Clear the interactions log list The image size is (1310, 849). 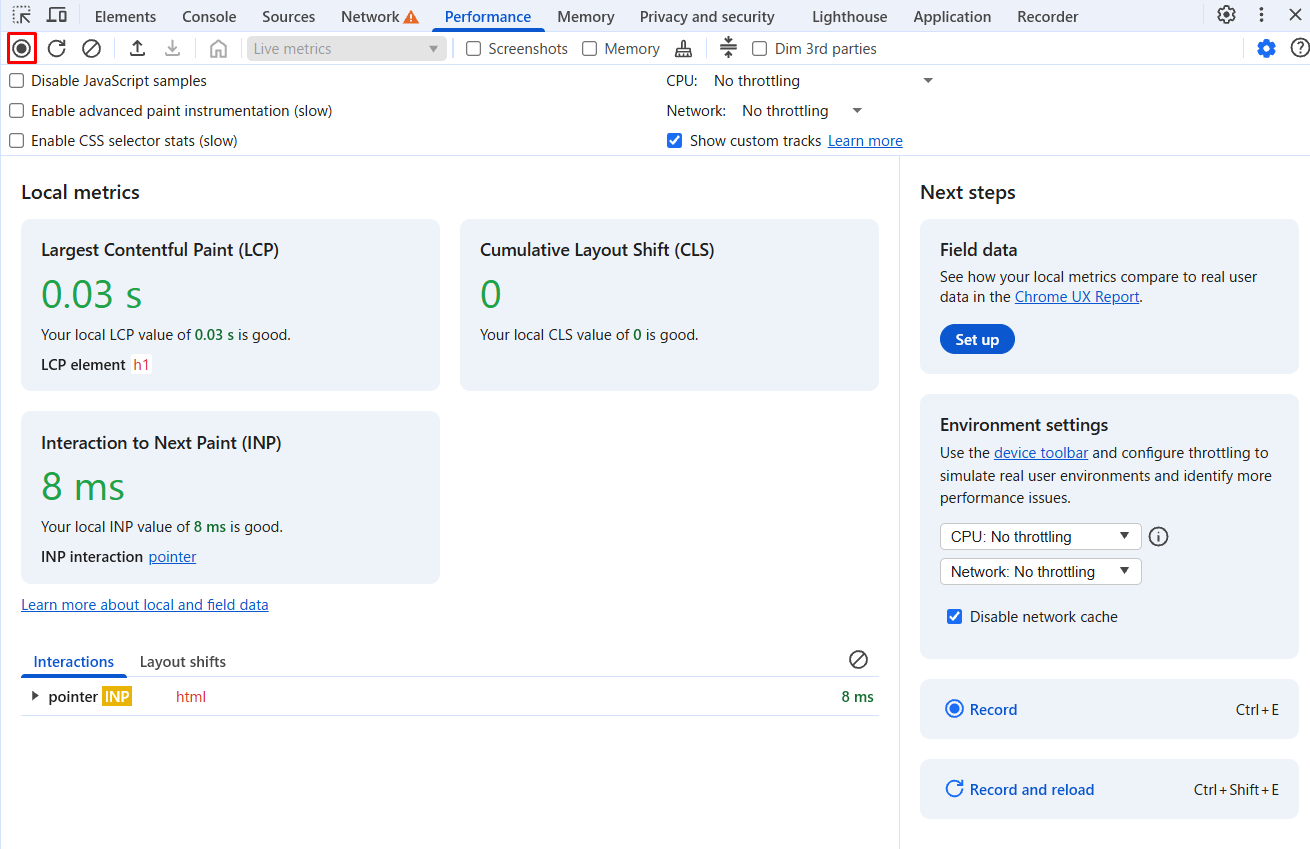coord(858,659)
